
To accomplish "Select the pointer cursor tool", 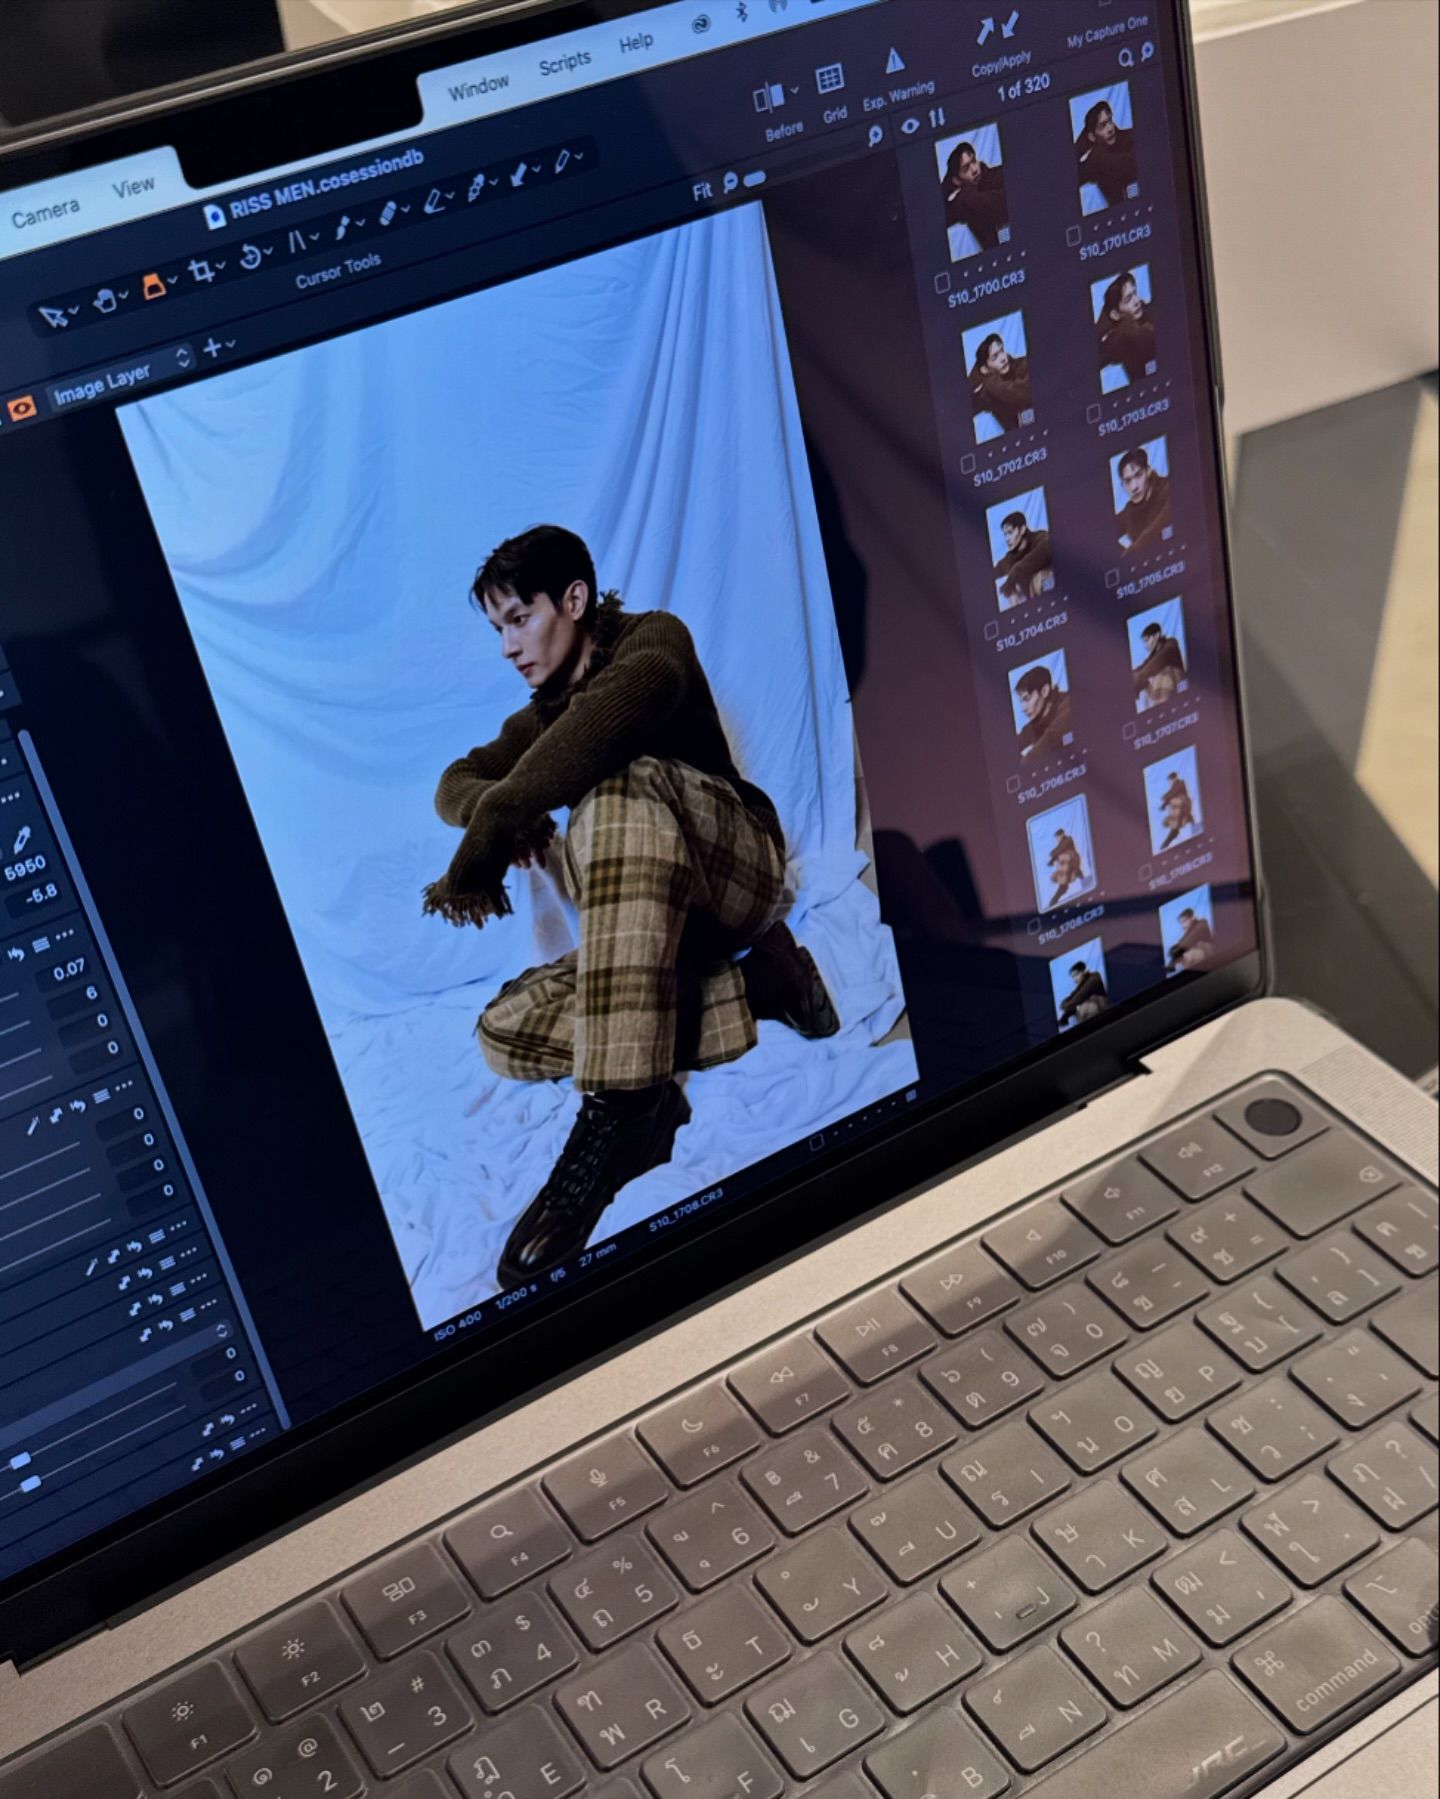I will click(53, 316).
